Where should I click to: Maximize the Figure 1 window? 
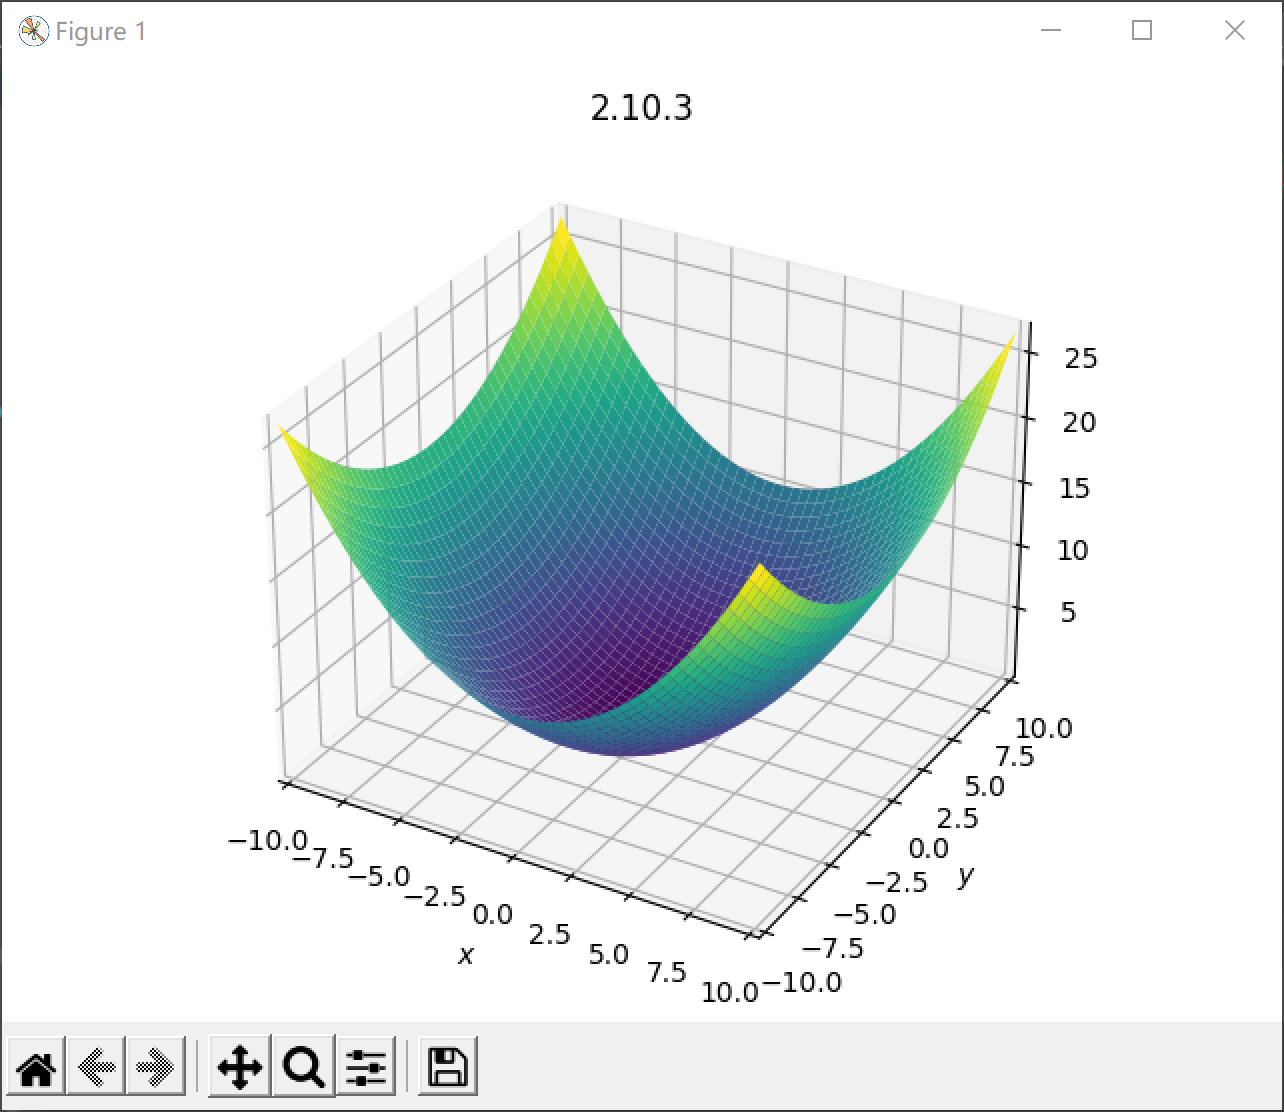[1142, 31]
